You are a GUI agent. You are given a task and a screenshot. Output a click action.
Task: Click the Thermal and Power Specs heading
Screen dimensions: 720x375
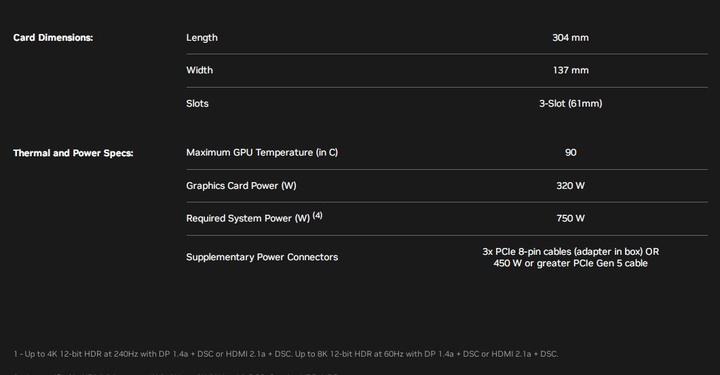[73, 153]
